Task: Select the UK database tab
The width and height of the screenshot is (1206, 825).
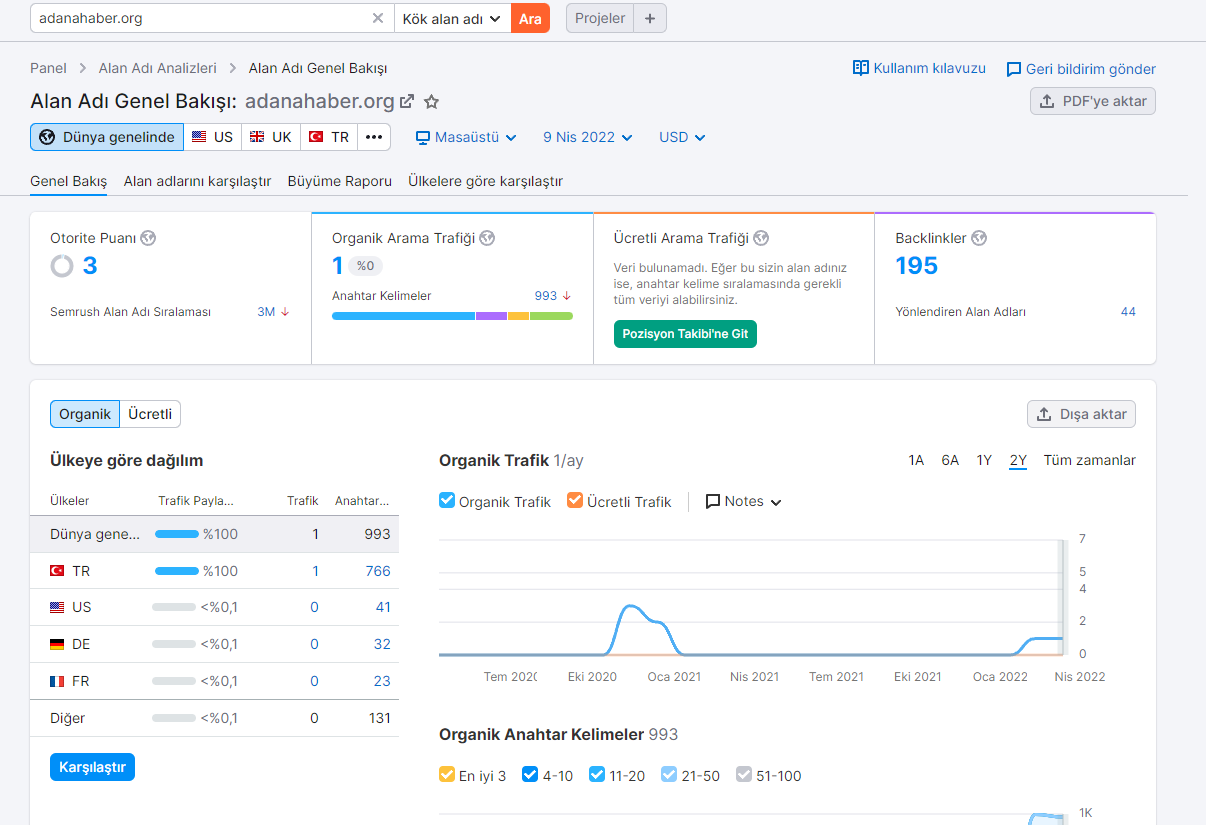Action: (271, 137)
